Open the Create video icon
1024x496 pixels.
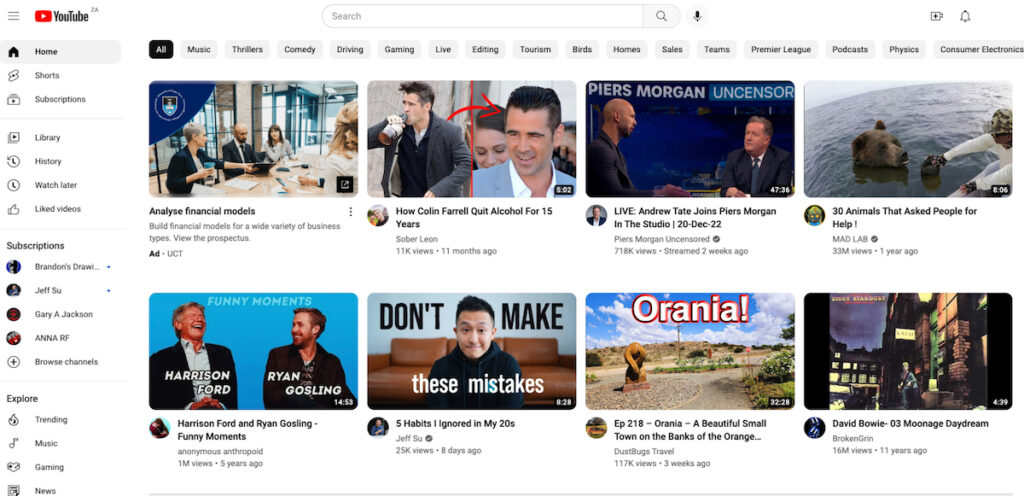[x=936, y=16]
